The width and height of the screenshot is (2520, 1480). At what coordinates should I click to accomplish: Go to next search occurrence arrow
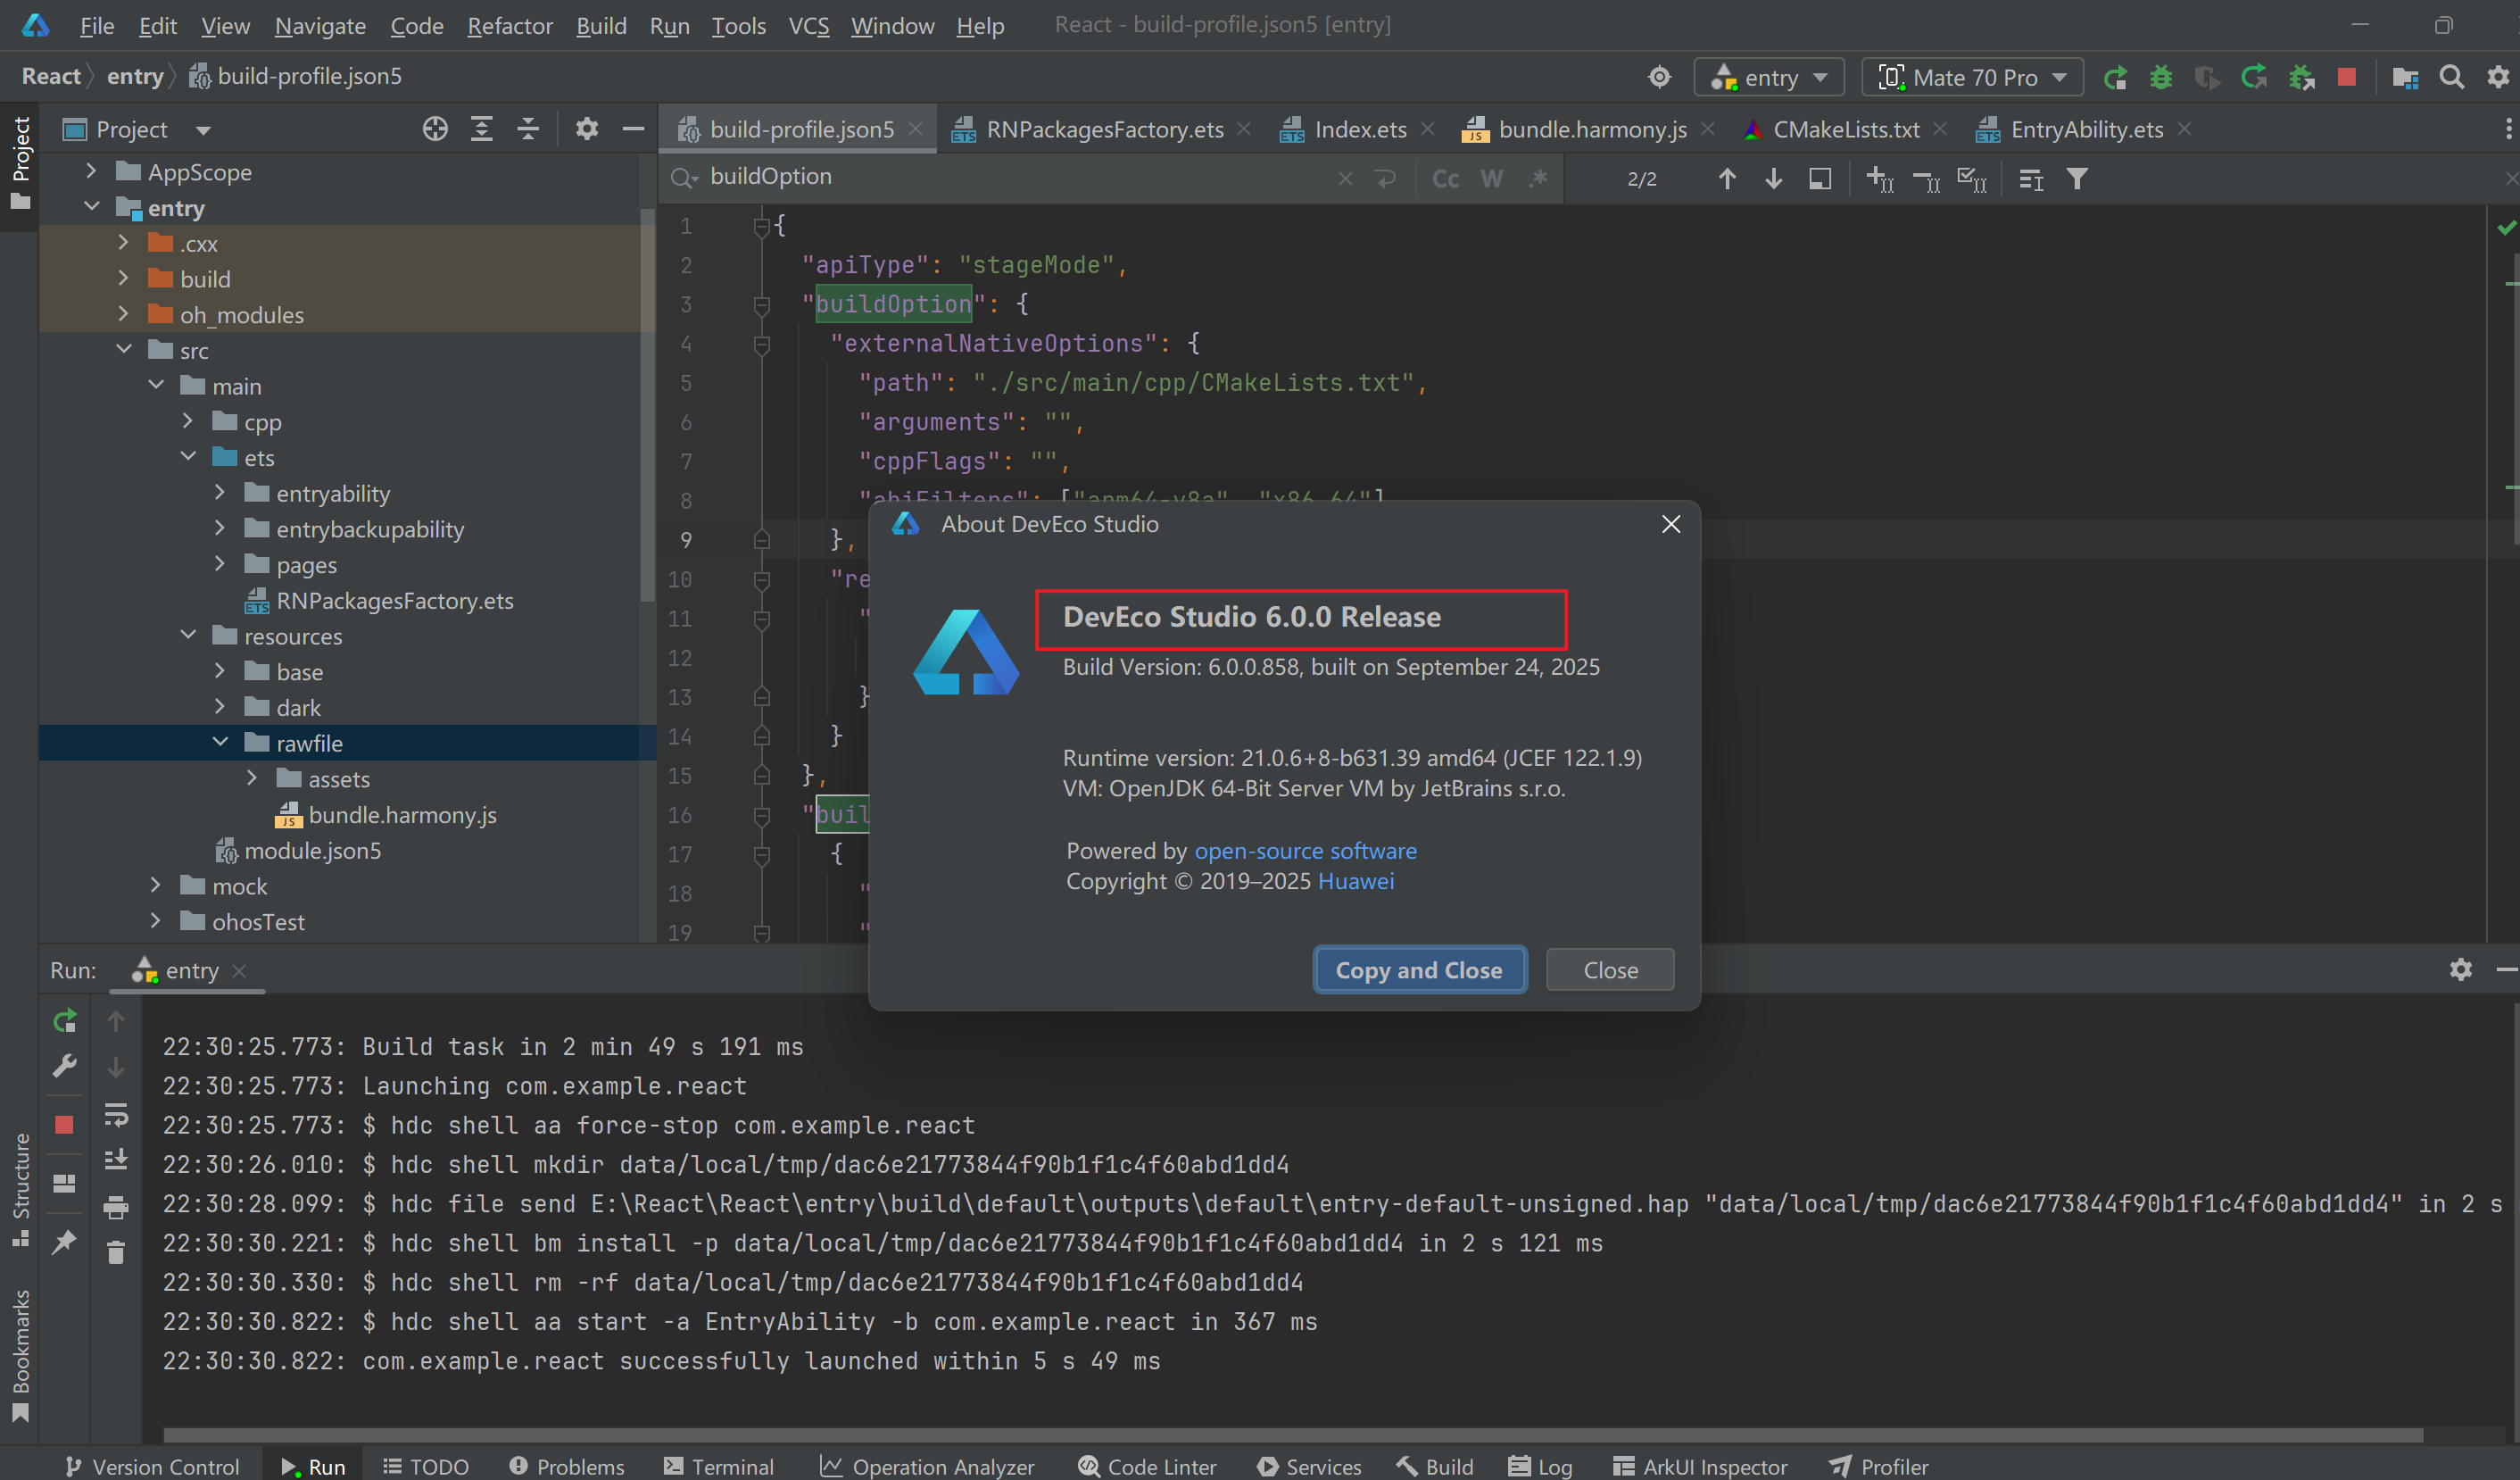(1773, 179)
